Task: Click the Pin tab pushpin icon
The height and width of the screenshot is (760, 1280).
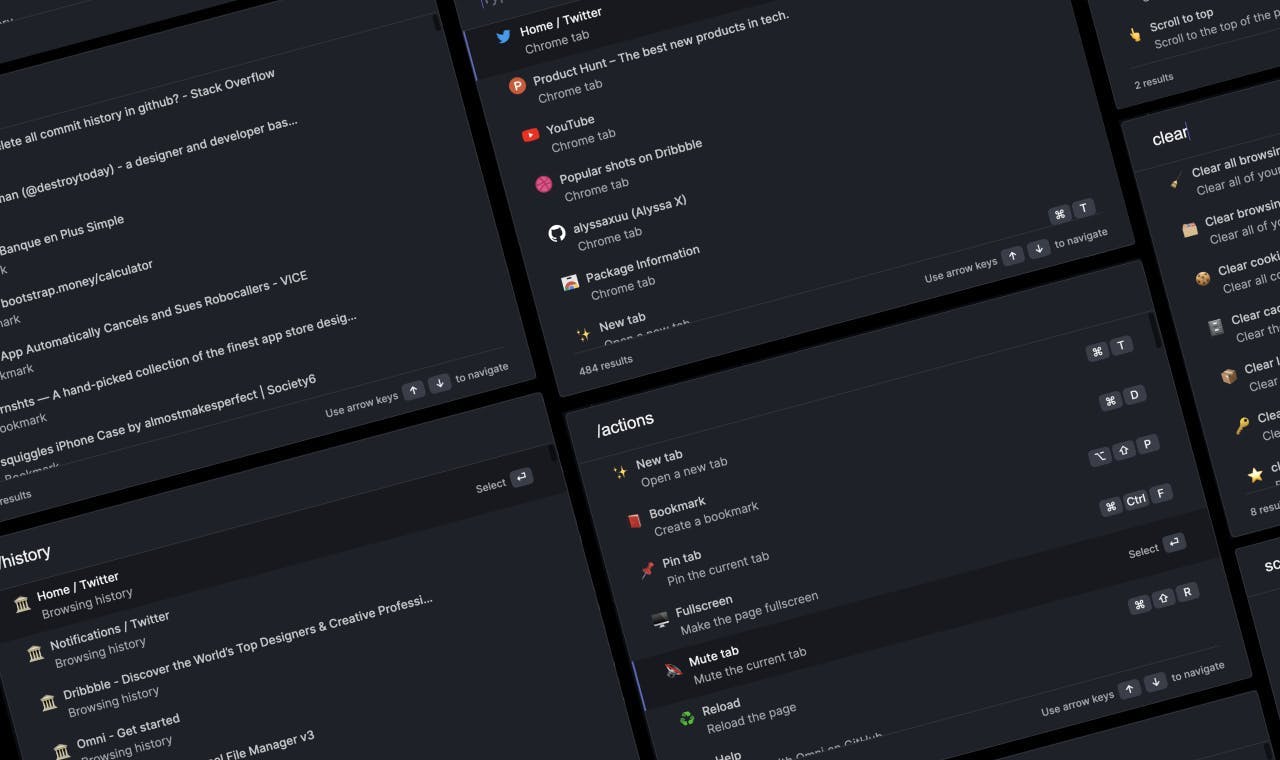Action: pos(647,570)
